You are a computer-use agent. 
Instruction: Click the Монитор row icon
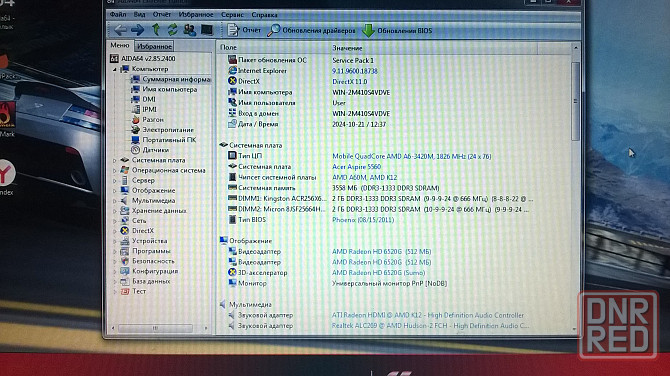pyautogui.click(x=232, y=283)
